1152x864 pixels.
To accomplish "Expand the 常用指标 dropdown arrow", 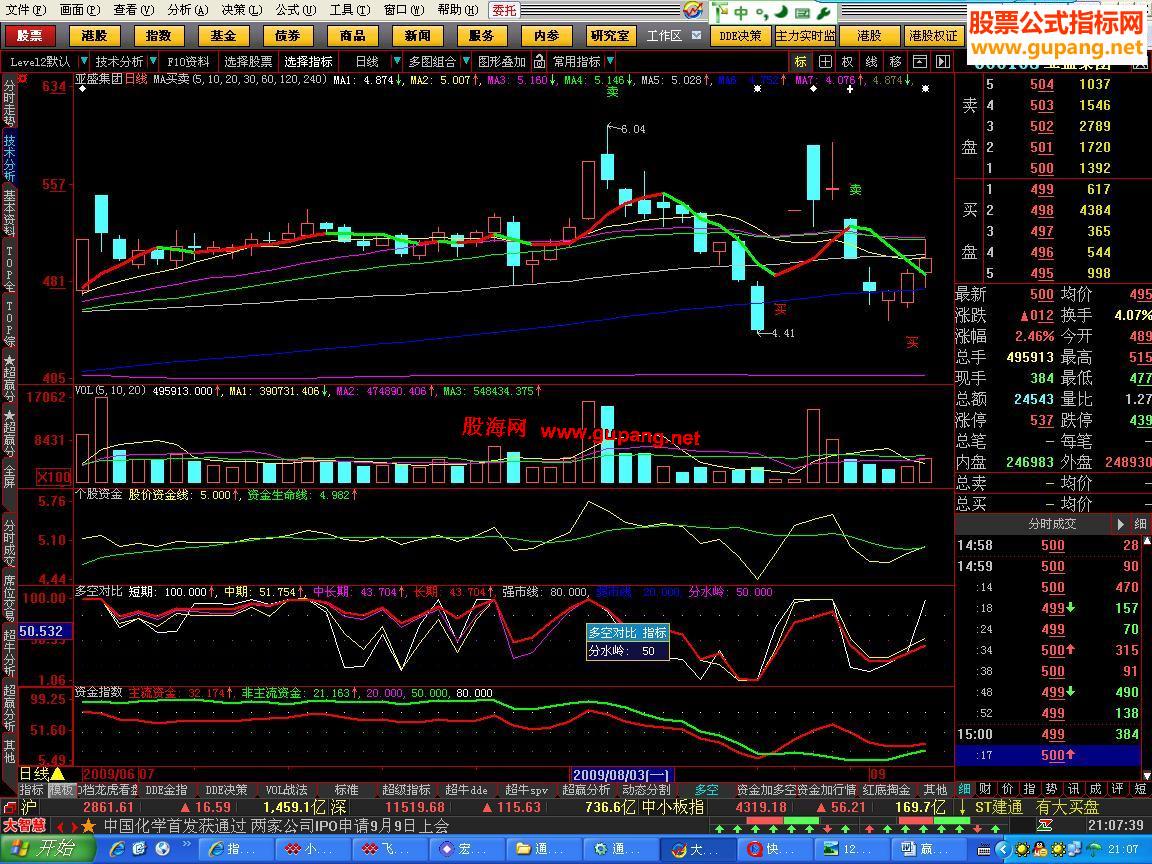I will [x=610, y=62].
